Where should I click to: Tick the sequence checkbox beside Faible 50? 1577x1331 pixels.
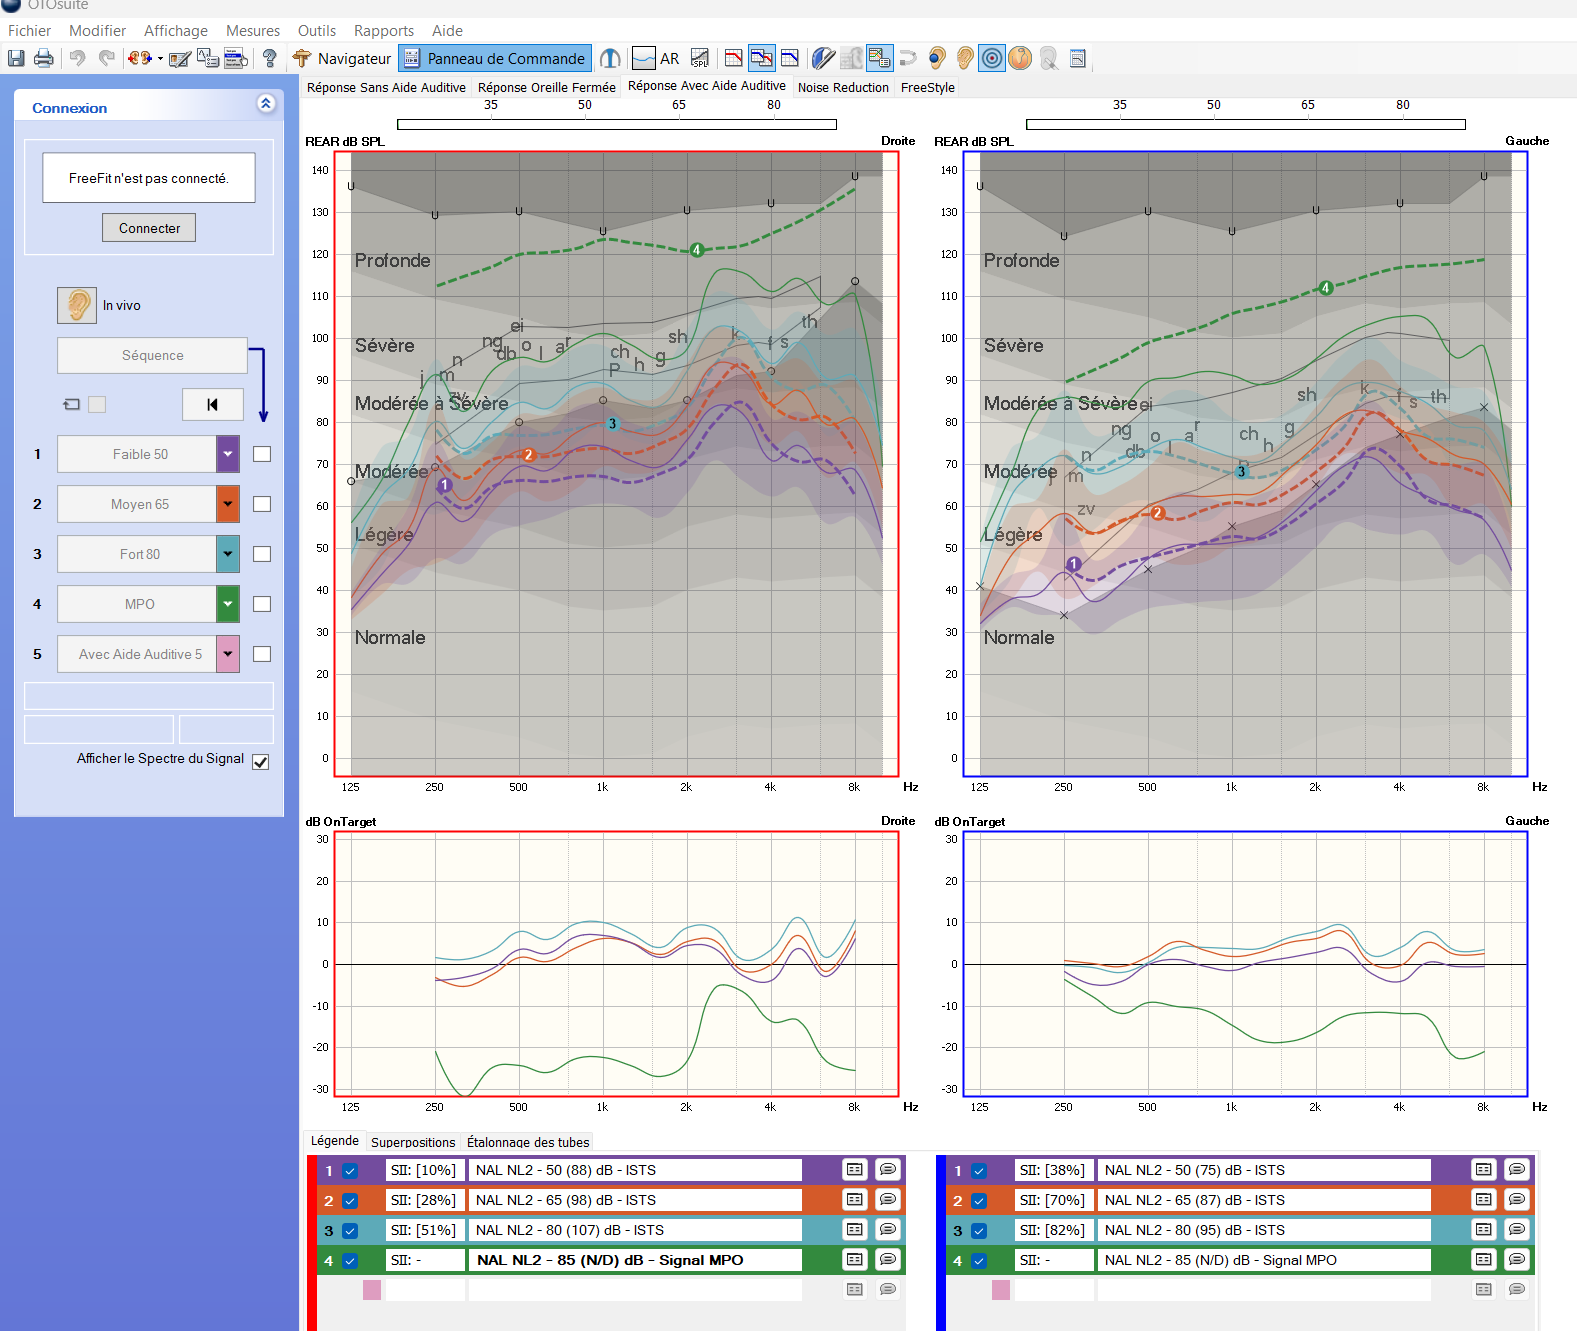(262, 454)
